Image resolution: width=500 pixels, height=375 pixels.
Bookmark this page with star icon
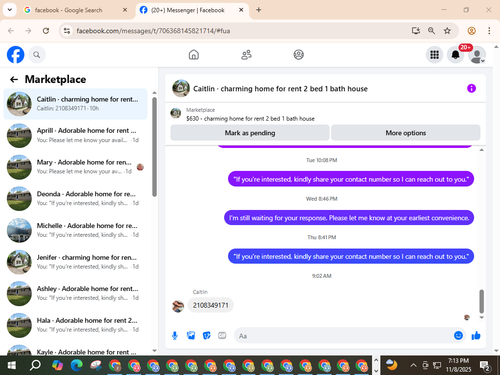coord(447,31)
